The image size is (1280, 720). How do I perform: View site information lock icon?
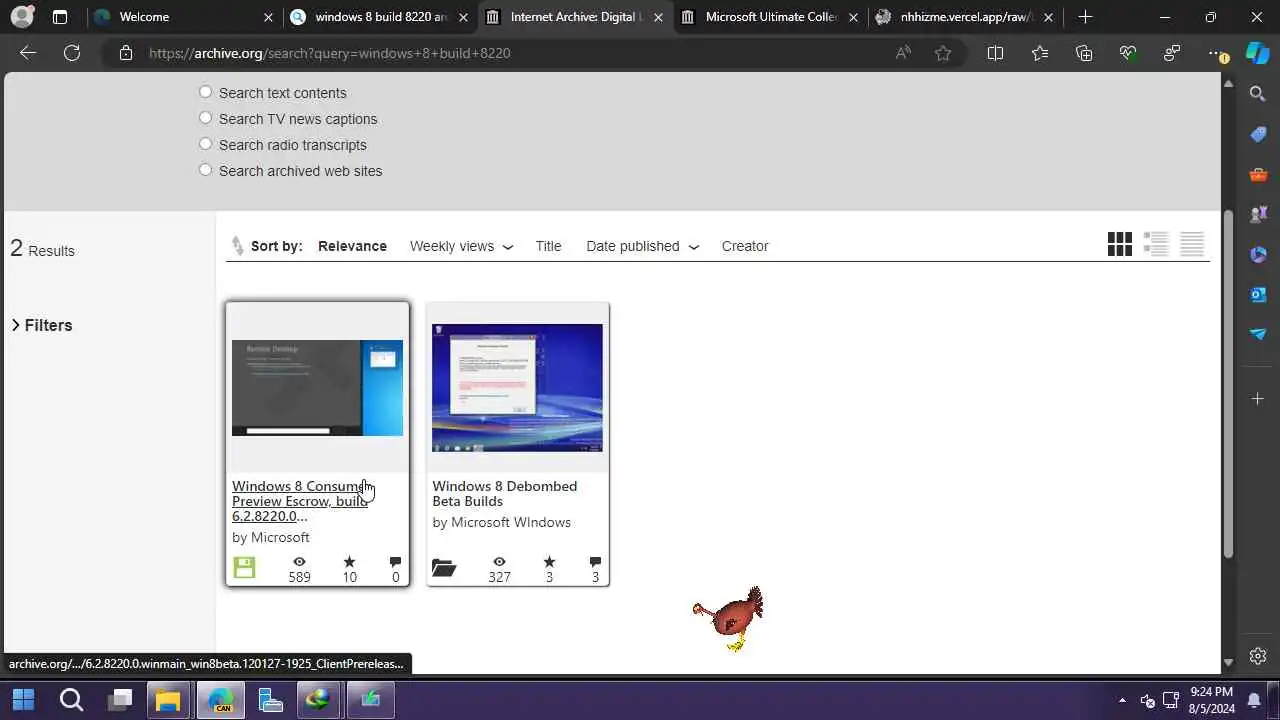(126, 53)
